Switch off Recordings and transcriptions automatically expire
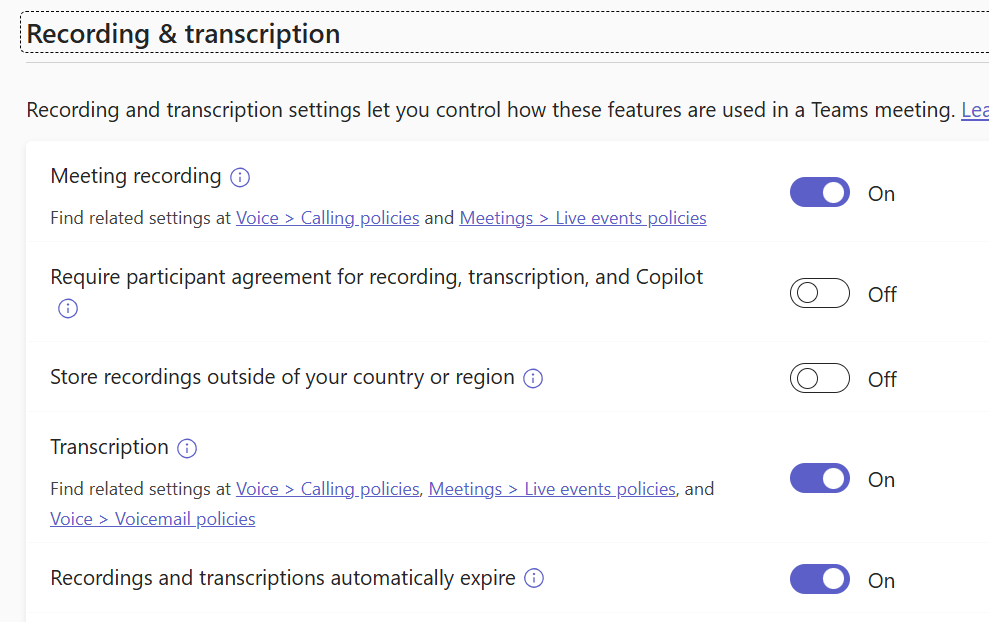 (x=820, y=579)
